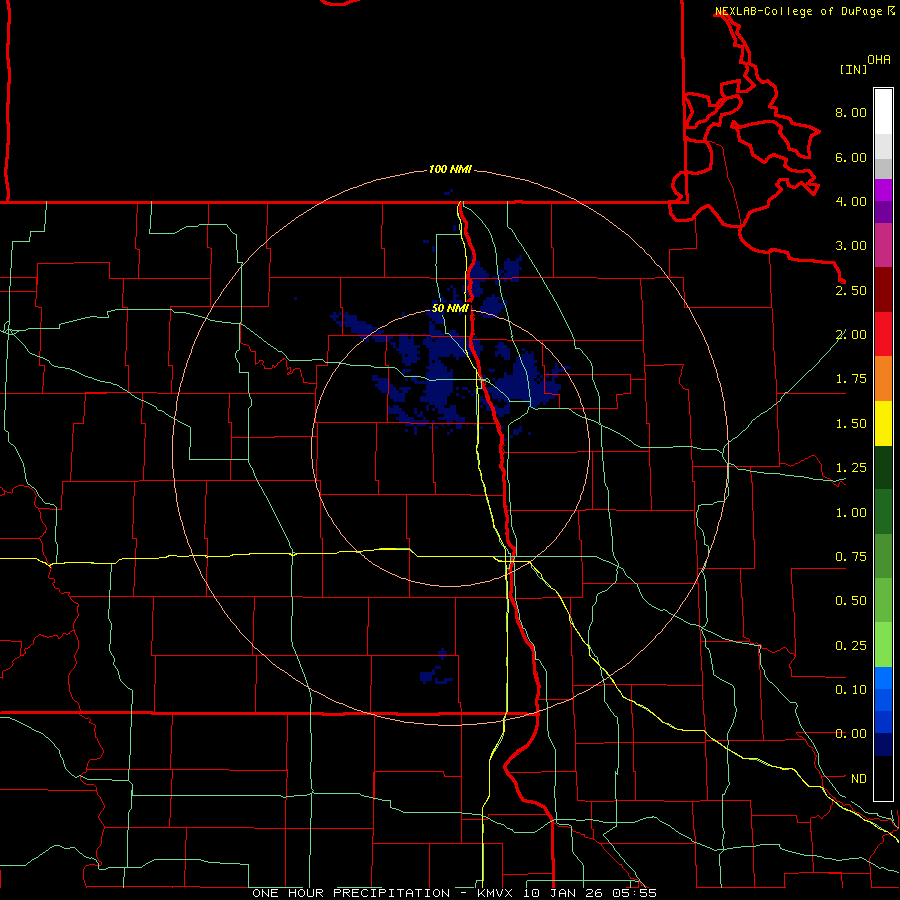Select the 1.50 legend value
The width and height of the screenshot is (900, 900).
point(851,424)
